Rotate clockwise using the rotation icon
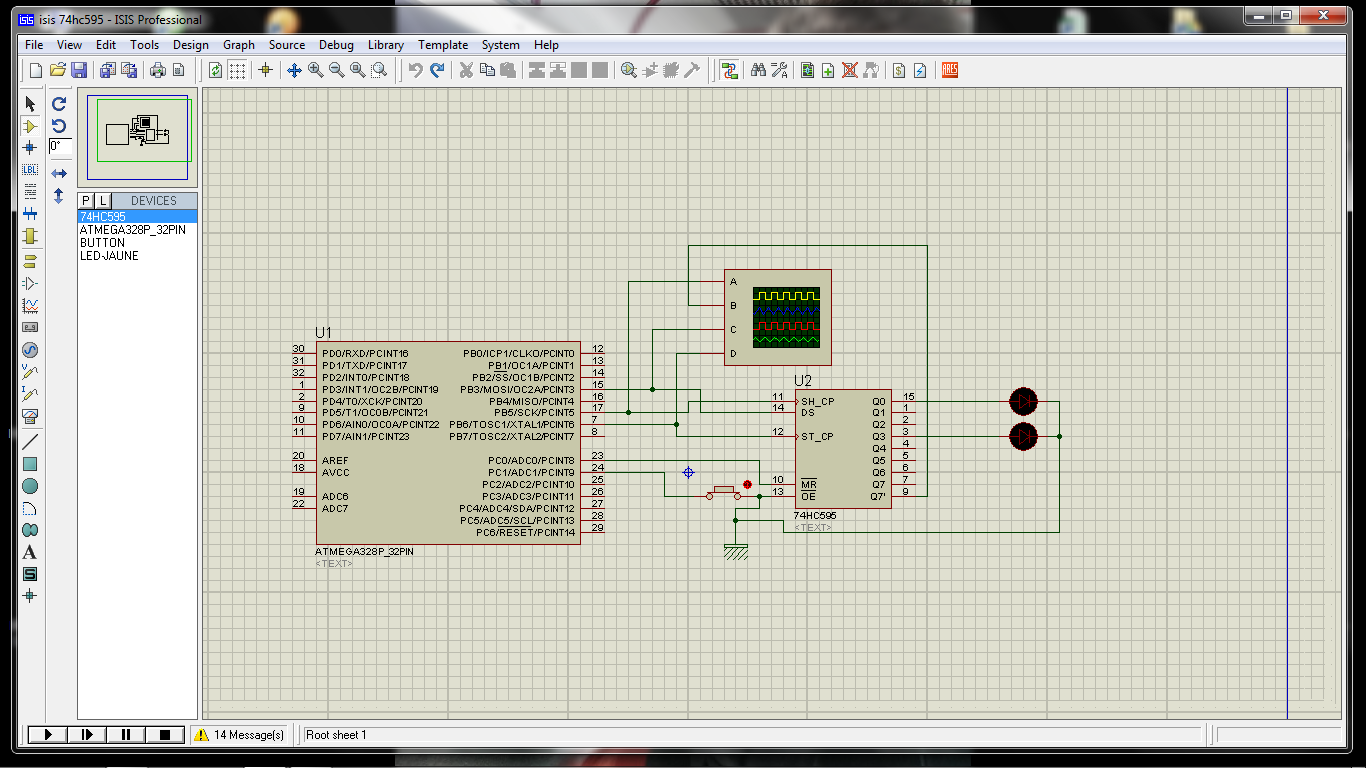The width and height of the screenshot is (1366, 768). [x=59, y=104]
